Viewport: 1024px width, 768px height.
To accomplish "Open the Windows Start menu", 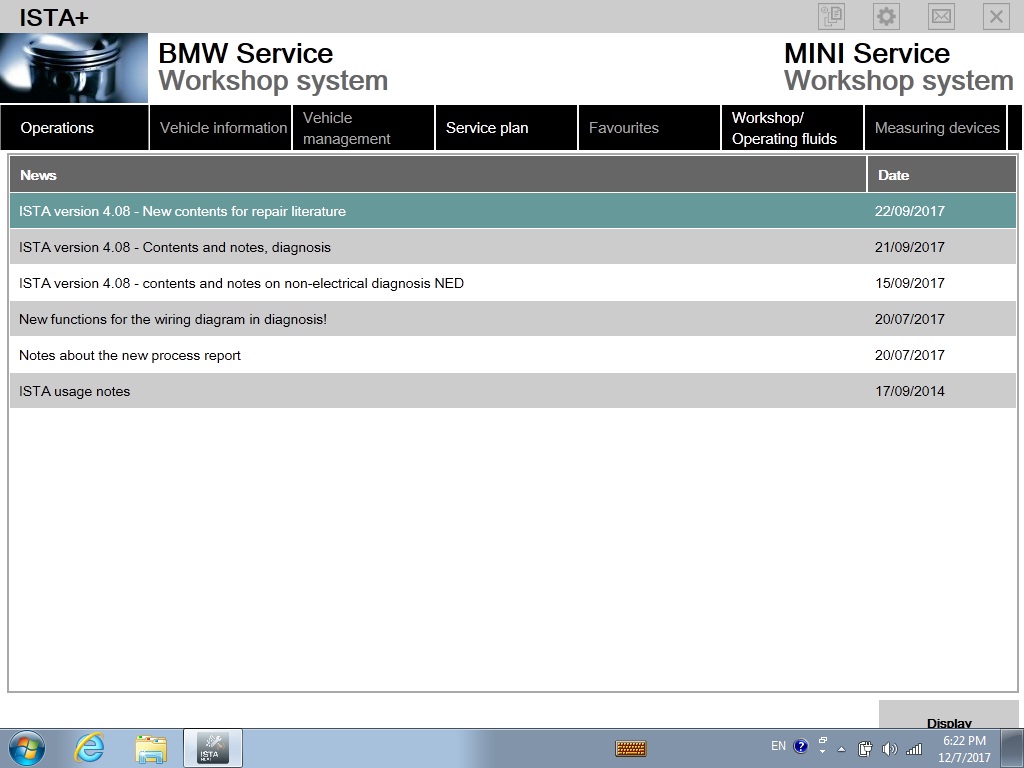I will (x=27, y=748).
